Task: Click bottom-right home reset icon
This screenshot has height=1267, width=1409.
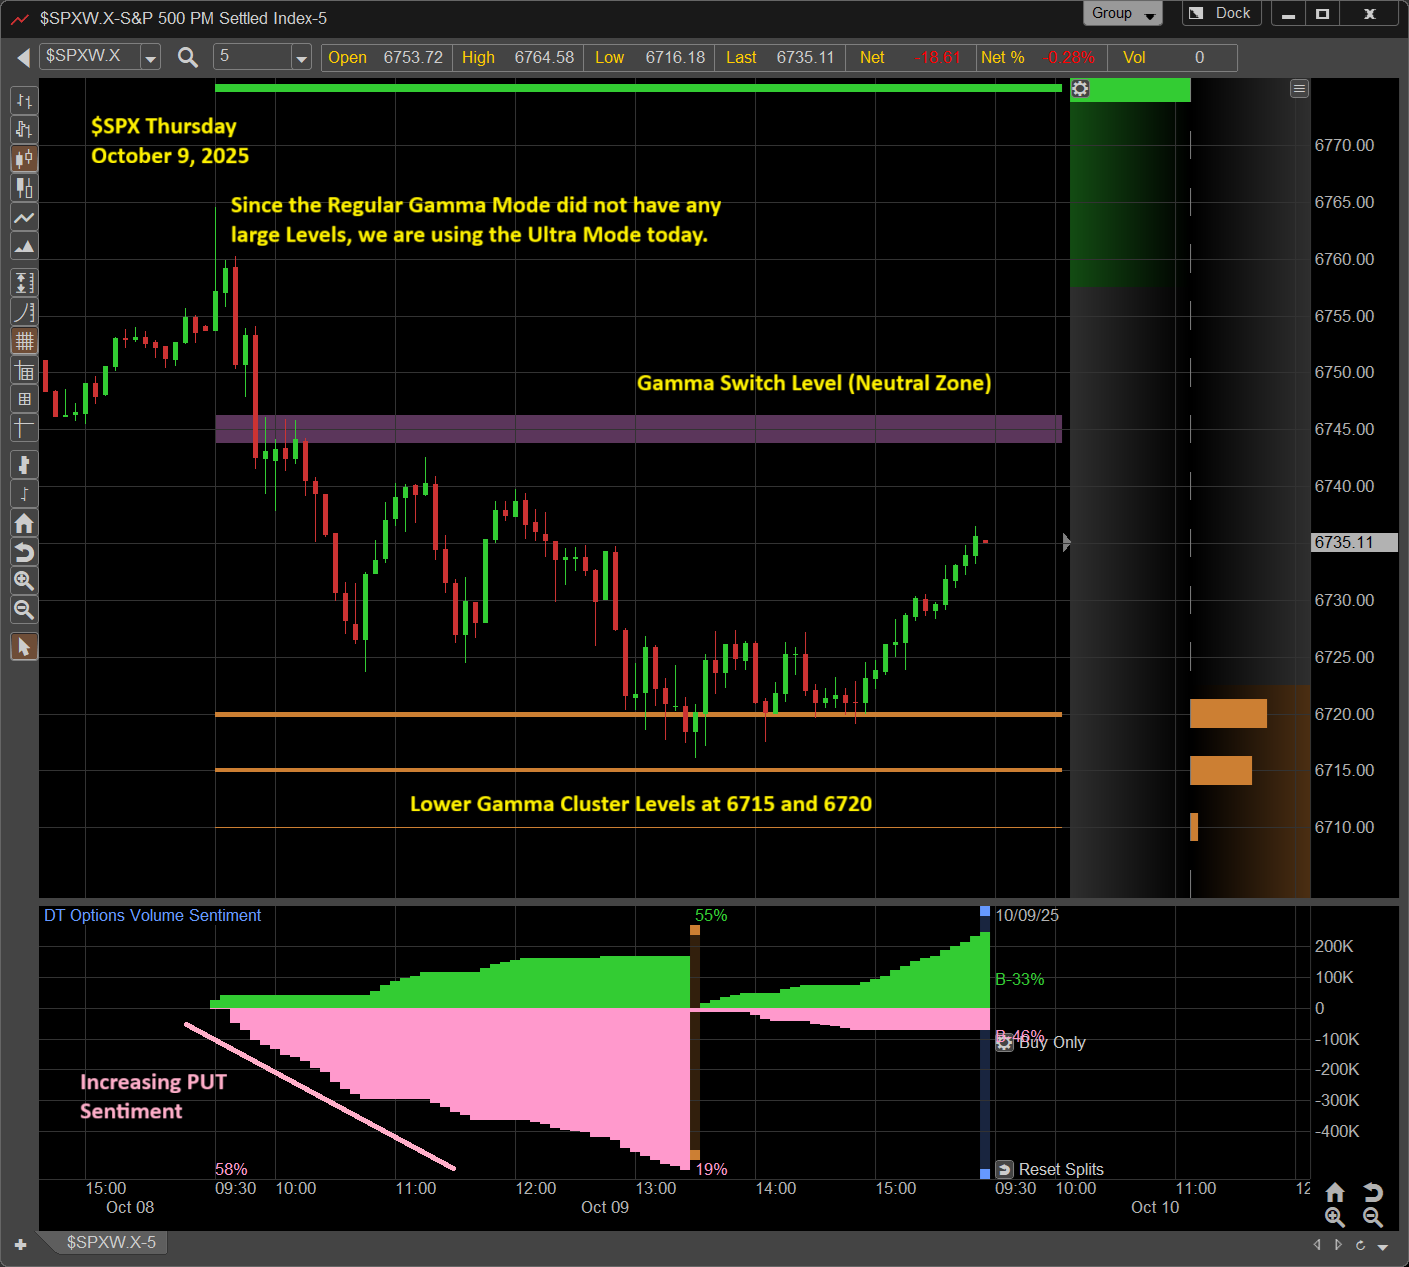Action: pyautogui.click(x=1335, y=1192)
